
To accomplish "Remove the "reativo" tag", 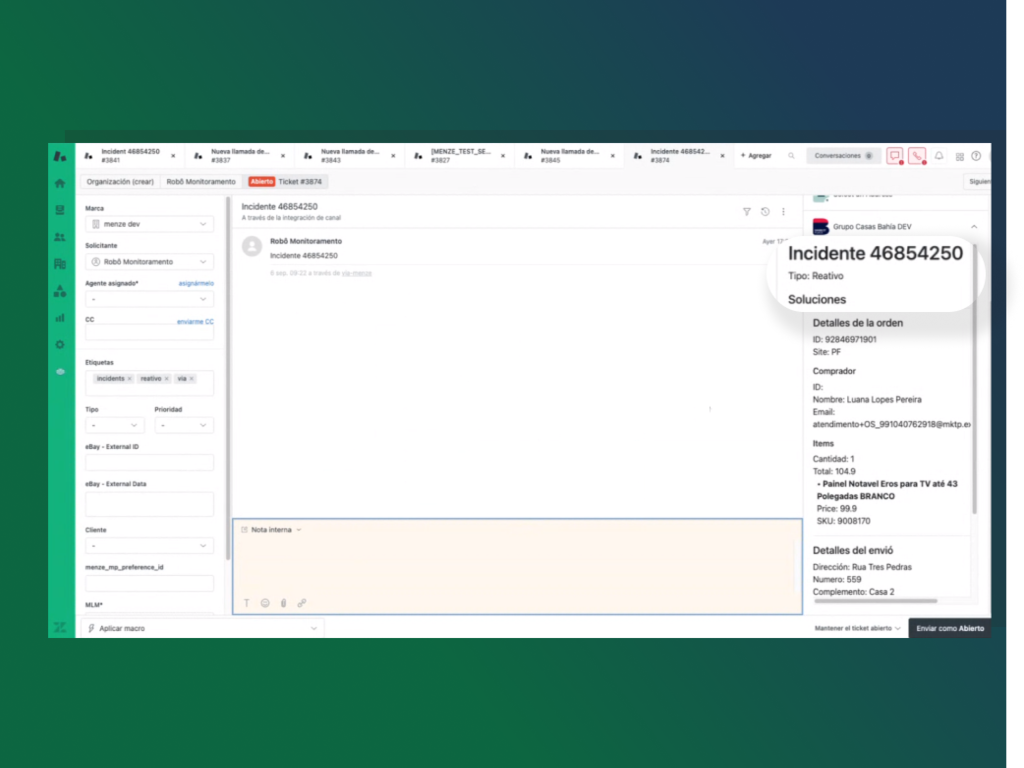I will pos(166,379).
